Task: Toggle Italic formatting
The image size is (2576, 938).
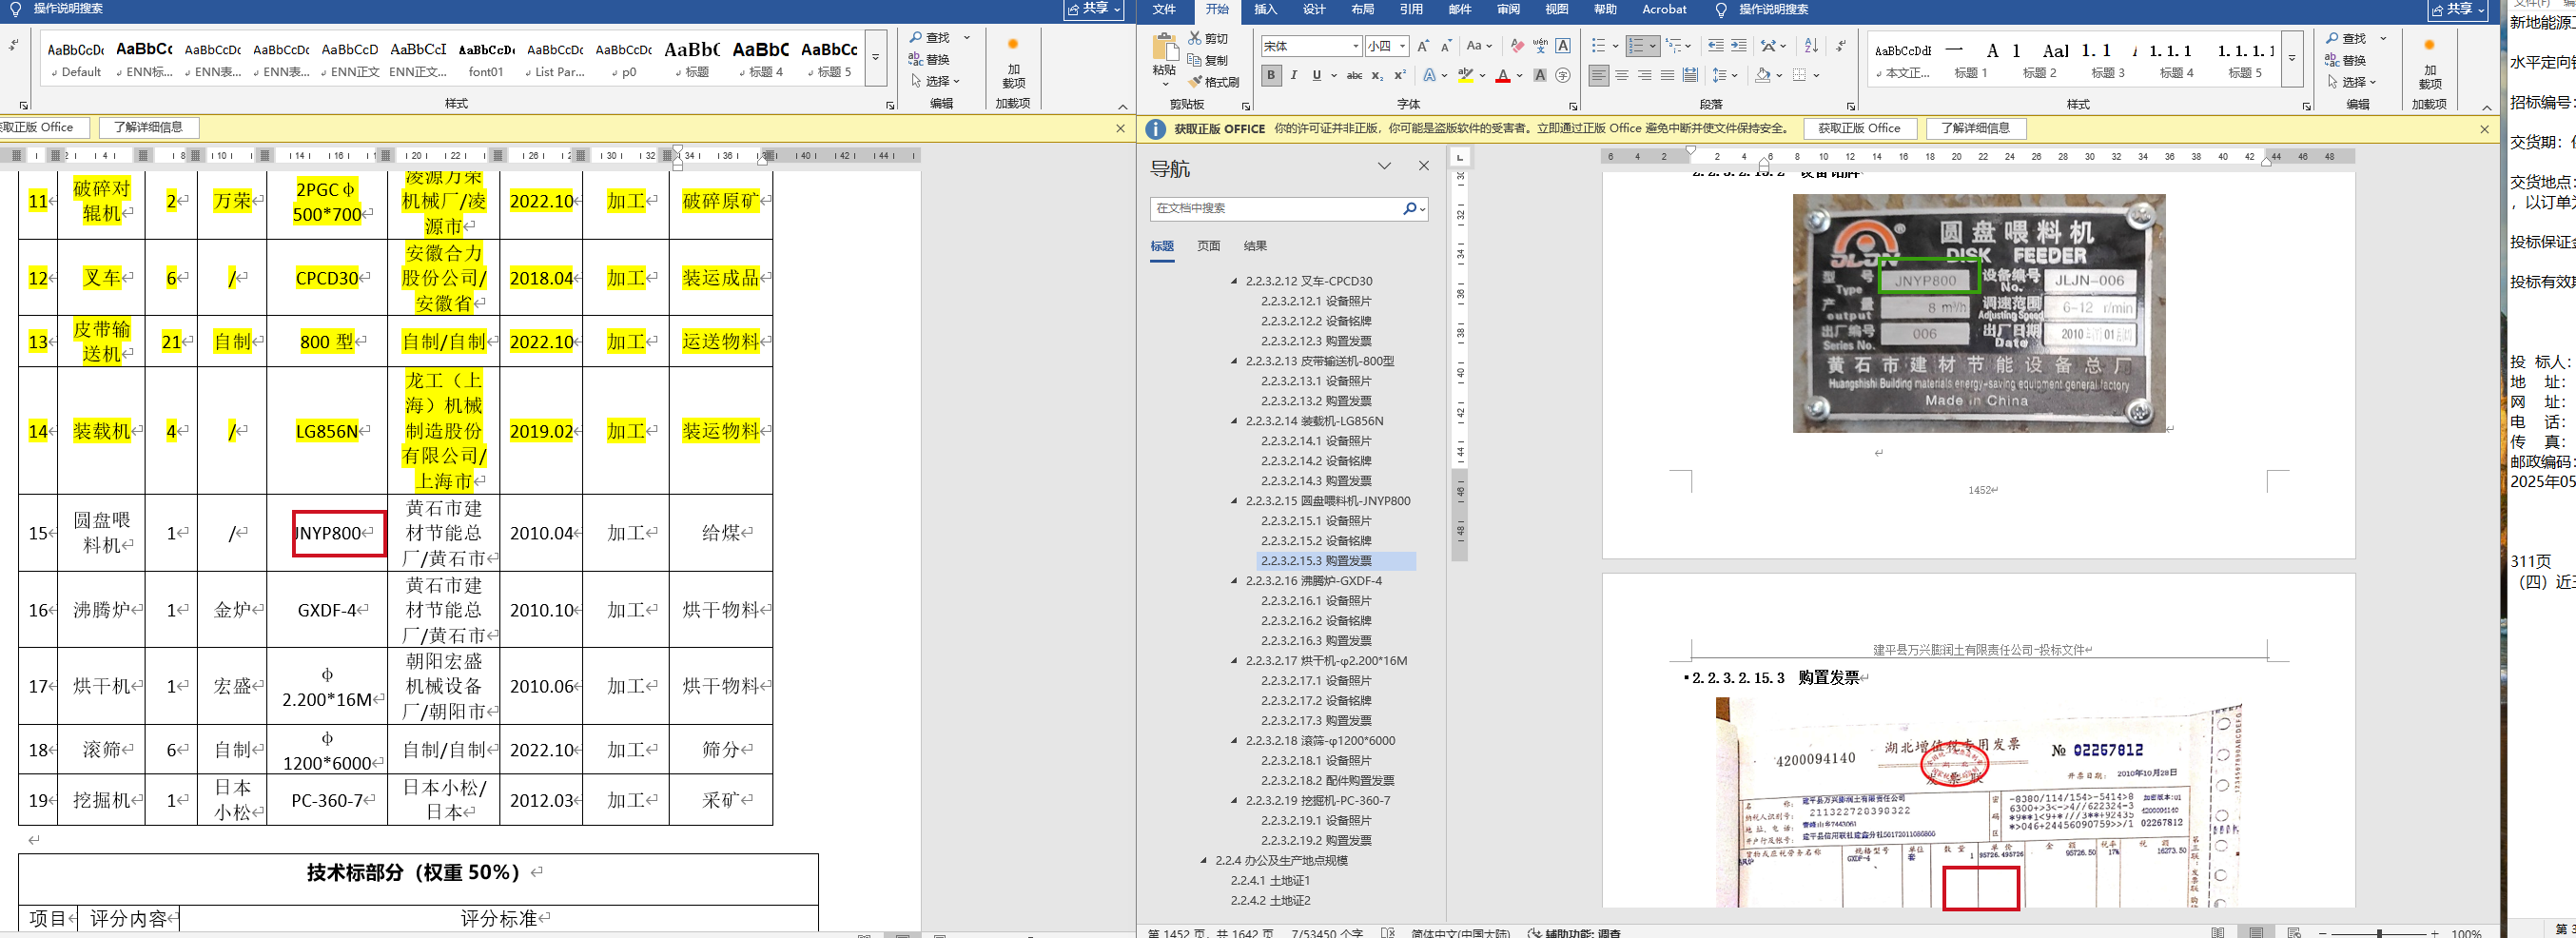Action: 1294,75
